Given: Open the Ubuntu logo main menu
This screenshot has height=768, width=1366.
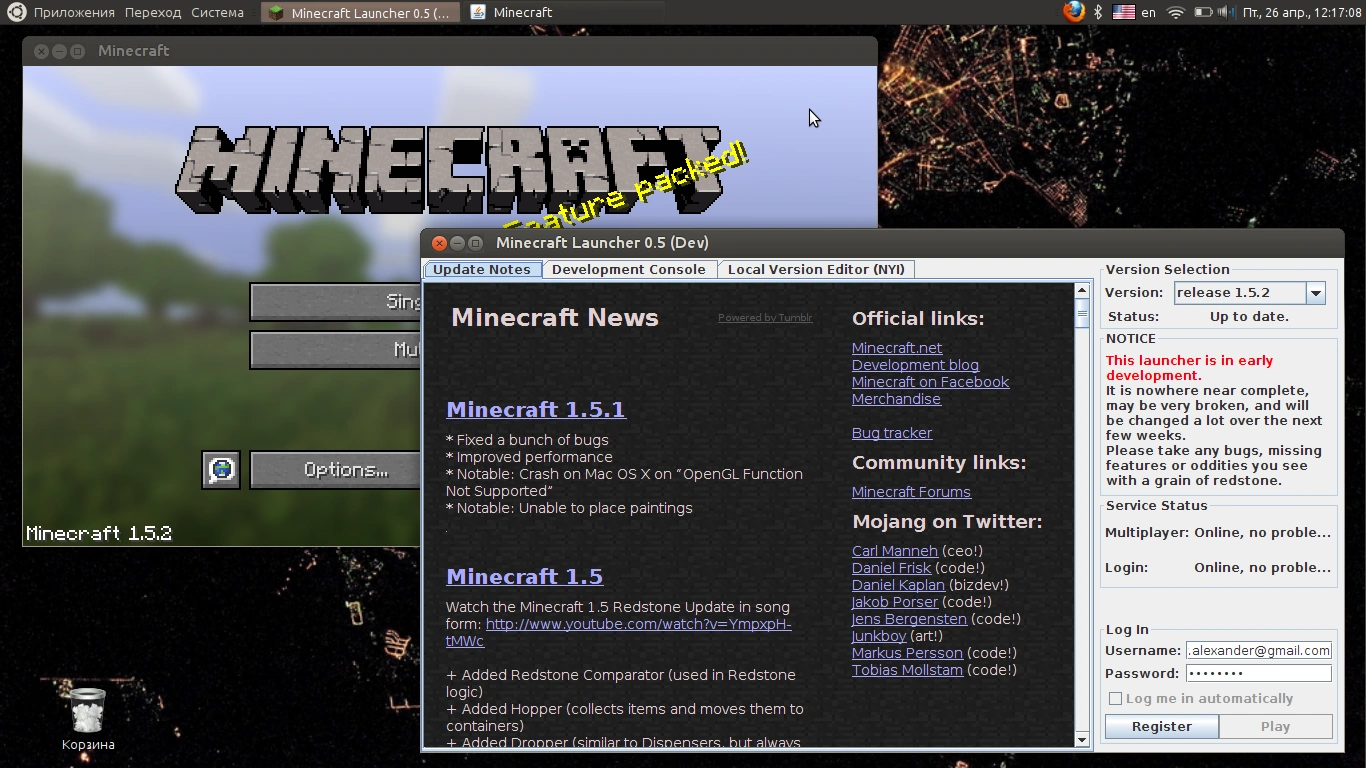Looking at the screenshot, I should tap(16, 12).
